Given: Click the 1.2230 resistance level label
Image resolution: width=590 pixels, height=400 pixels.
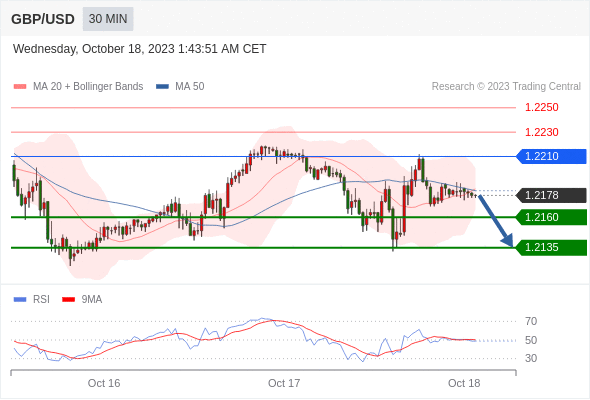Looking at the screenshot, I should pyautogui.click(x=541, y=132).
